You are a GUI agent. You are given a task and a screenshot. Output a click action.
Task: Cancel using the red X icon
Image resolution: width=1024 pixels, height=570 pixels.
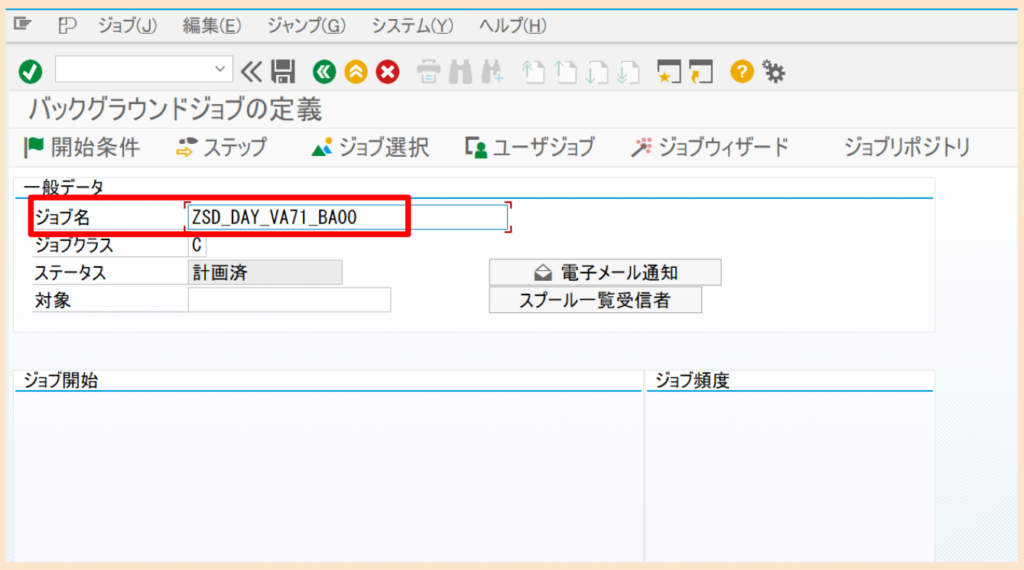click(x=388, y=72)
